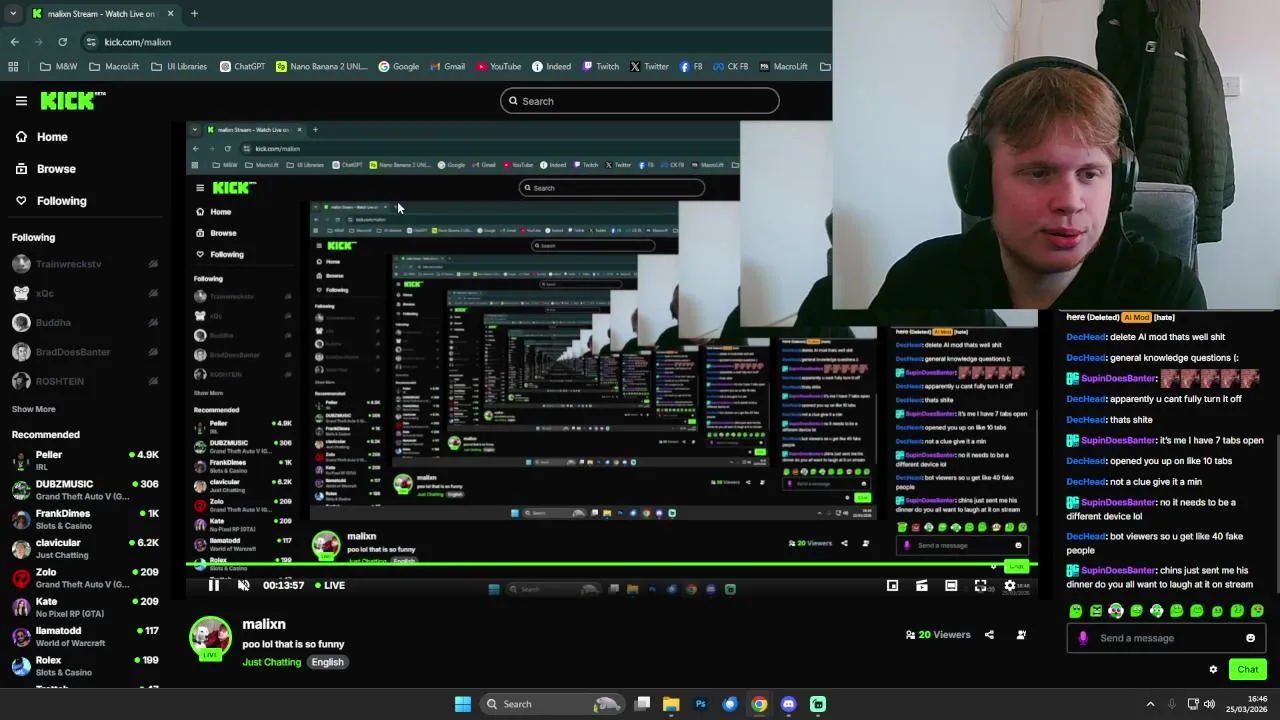1280x720 pixels.
Task: Open the Peller recommended channel
Action: 85,460
